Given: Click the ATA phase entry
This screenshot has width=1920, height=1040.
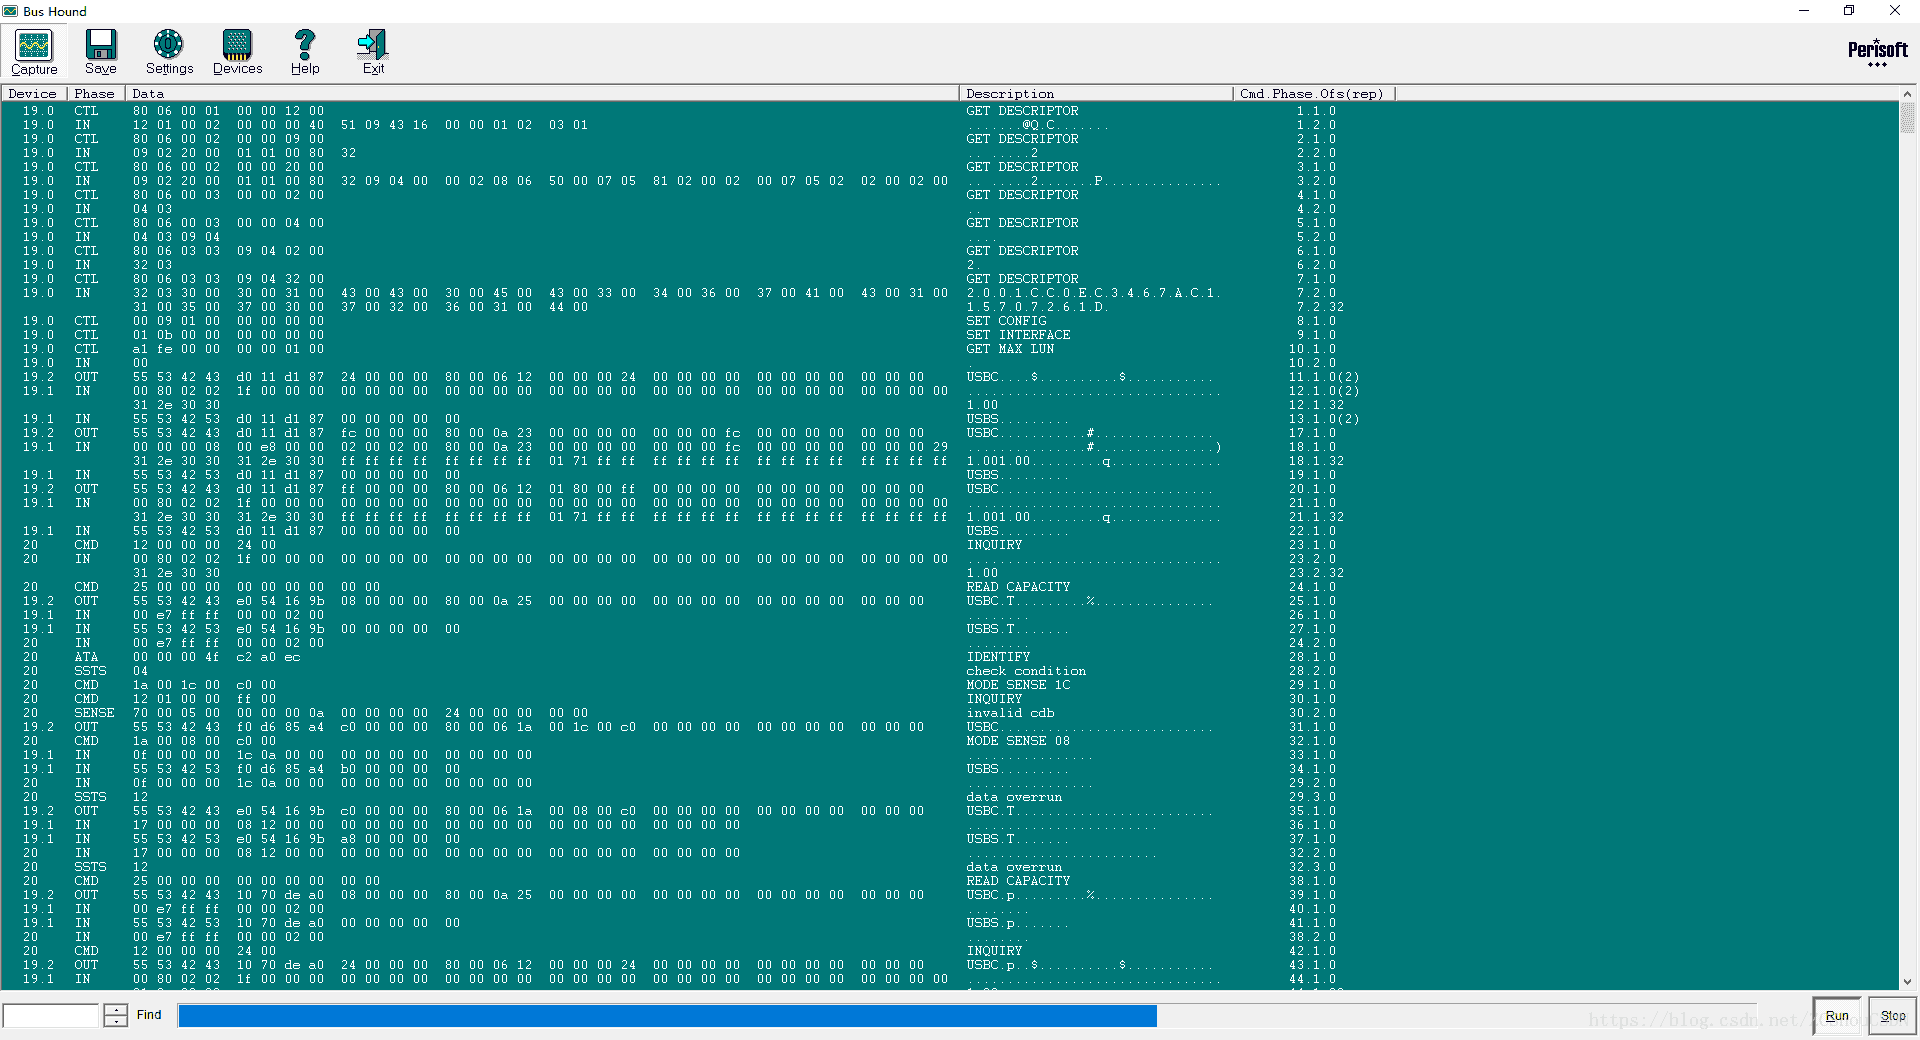Looking at the screenshot, I should click(x=86, y=657).
